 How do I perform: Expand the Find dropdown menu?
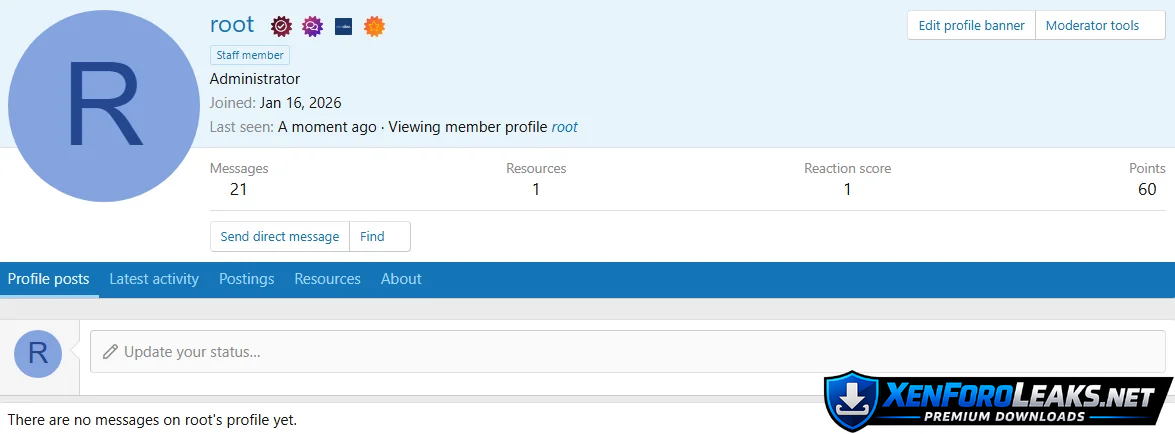click(x=379, y=237)
